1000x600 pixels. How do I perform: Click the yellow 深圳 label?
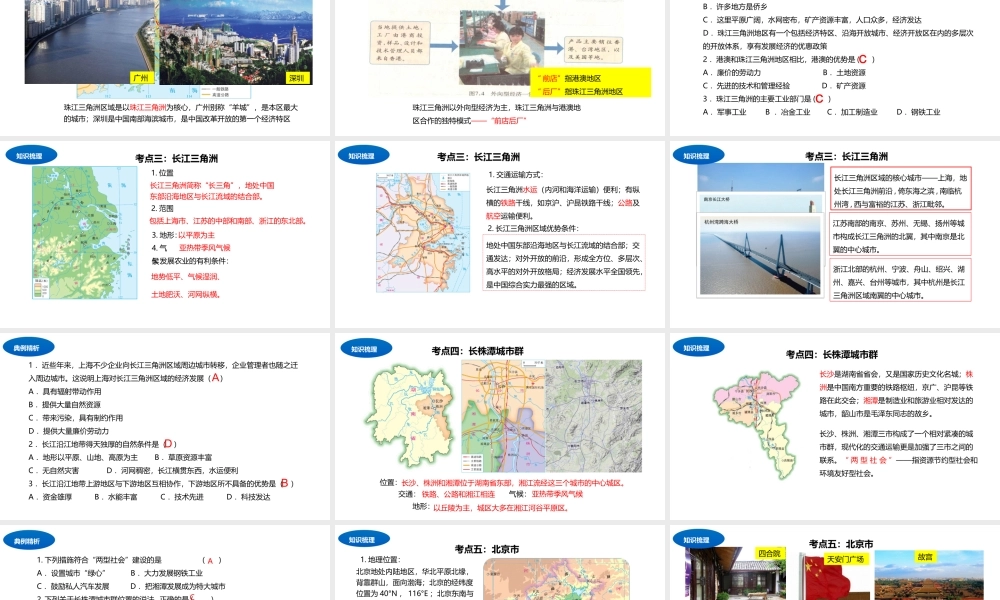(297, 78)
